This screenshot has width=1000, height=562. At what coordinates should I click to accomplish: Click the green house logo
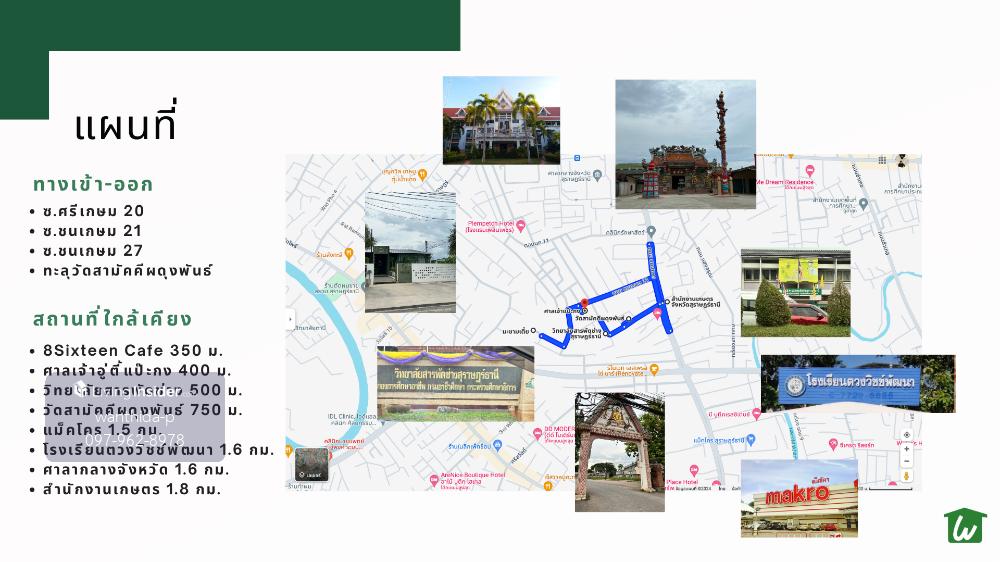[965, 525]
